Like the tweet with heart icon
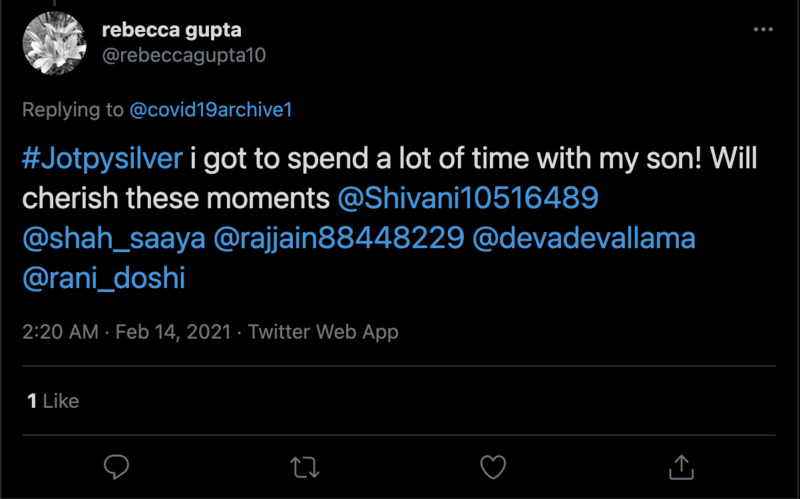 click(x=493, y=466)
